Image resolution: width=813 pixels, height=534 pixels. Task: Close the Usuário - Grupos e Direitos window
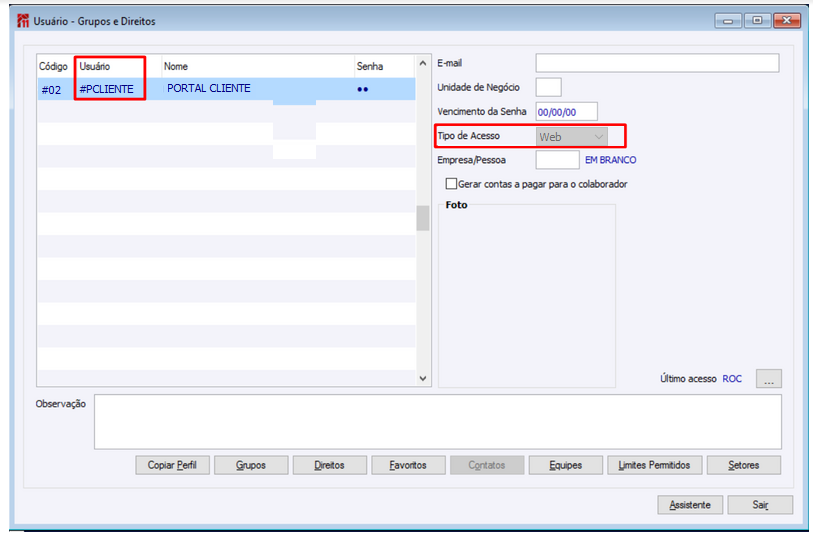(787, 21)
